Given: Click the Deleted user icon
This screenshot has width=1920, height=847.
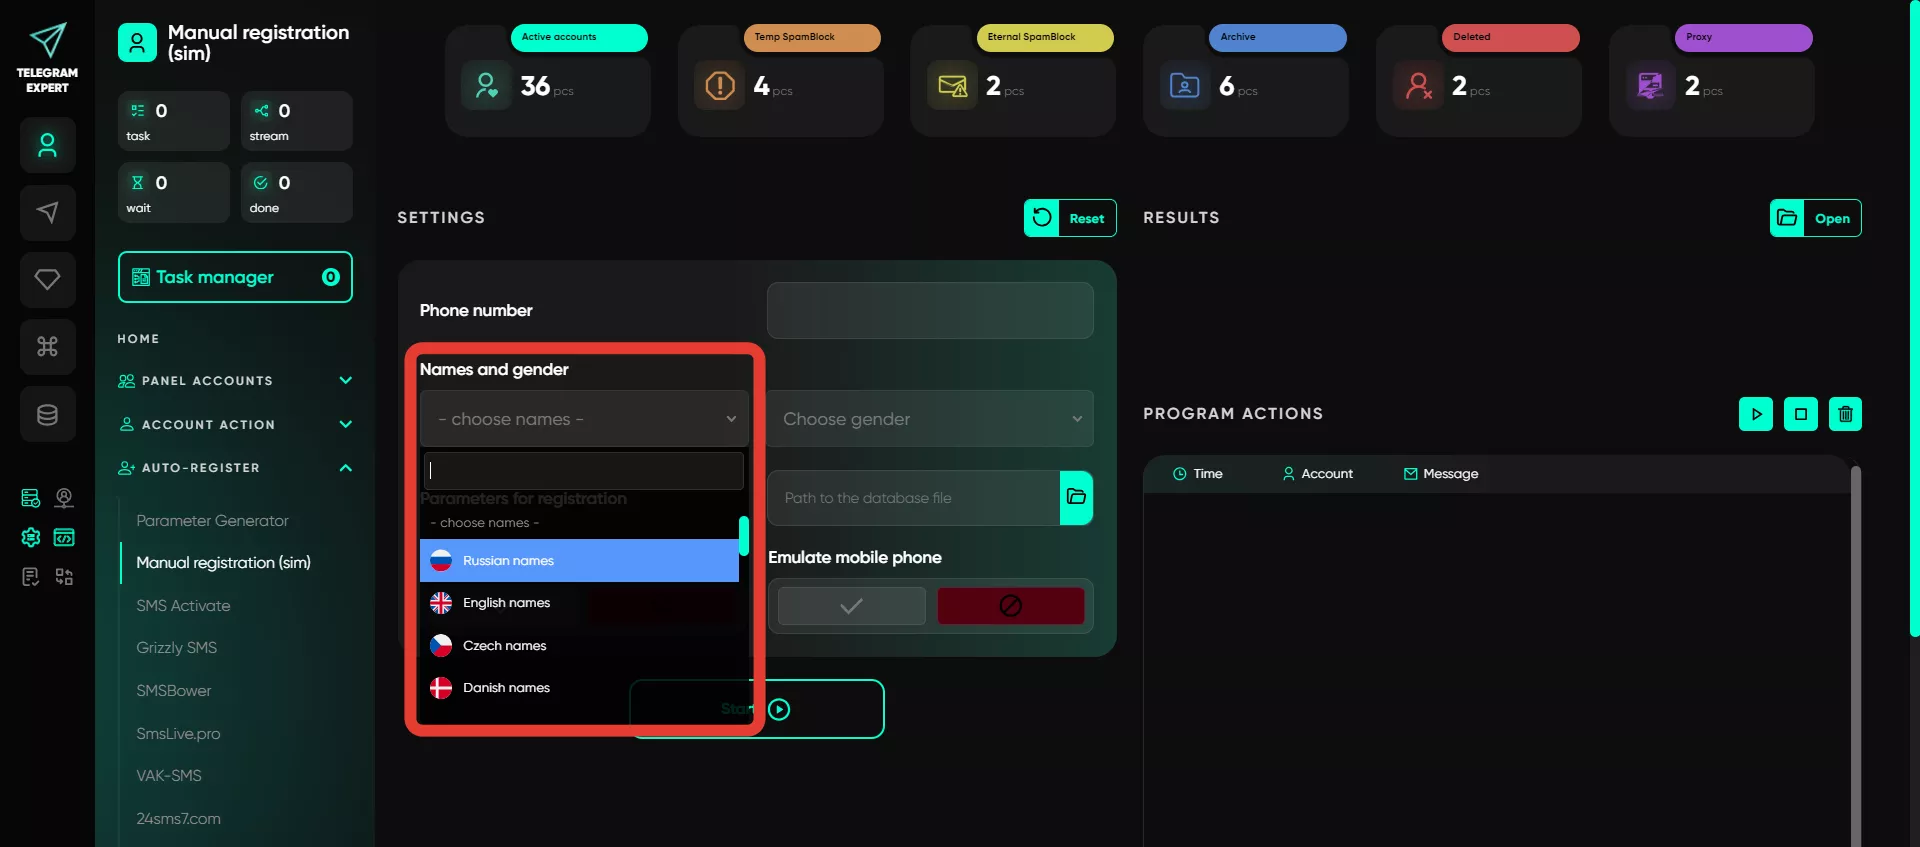Looking at the screenshot, I should (1418, 85).
